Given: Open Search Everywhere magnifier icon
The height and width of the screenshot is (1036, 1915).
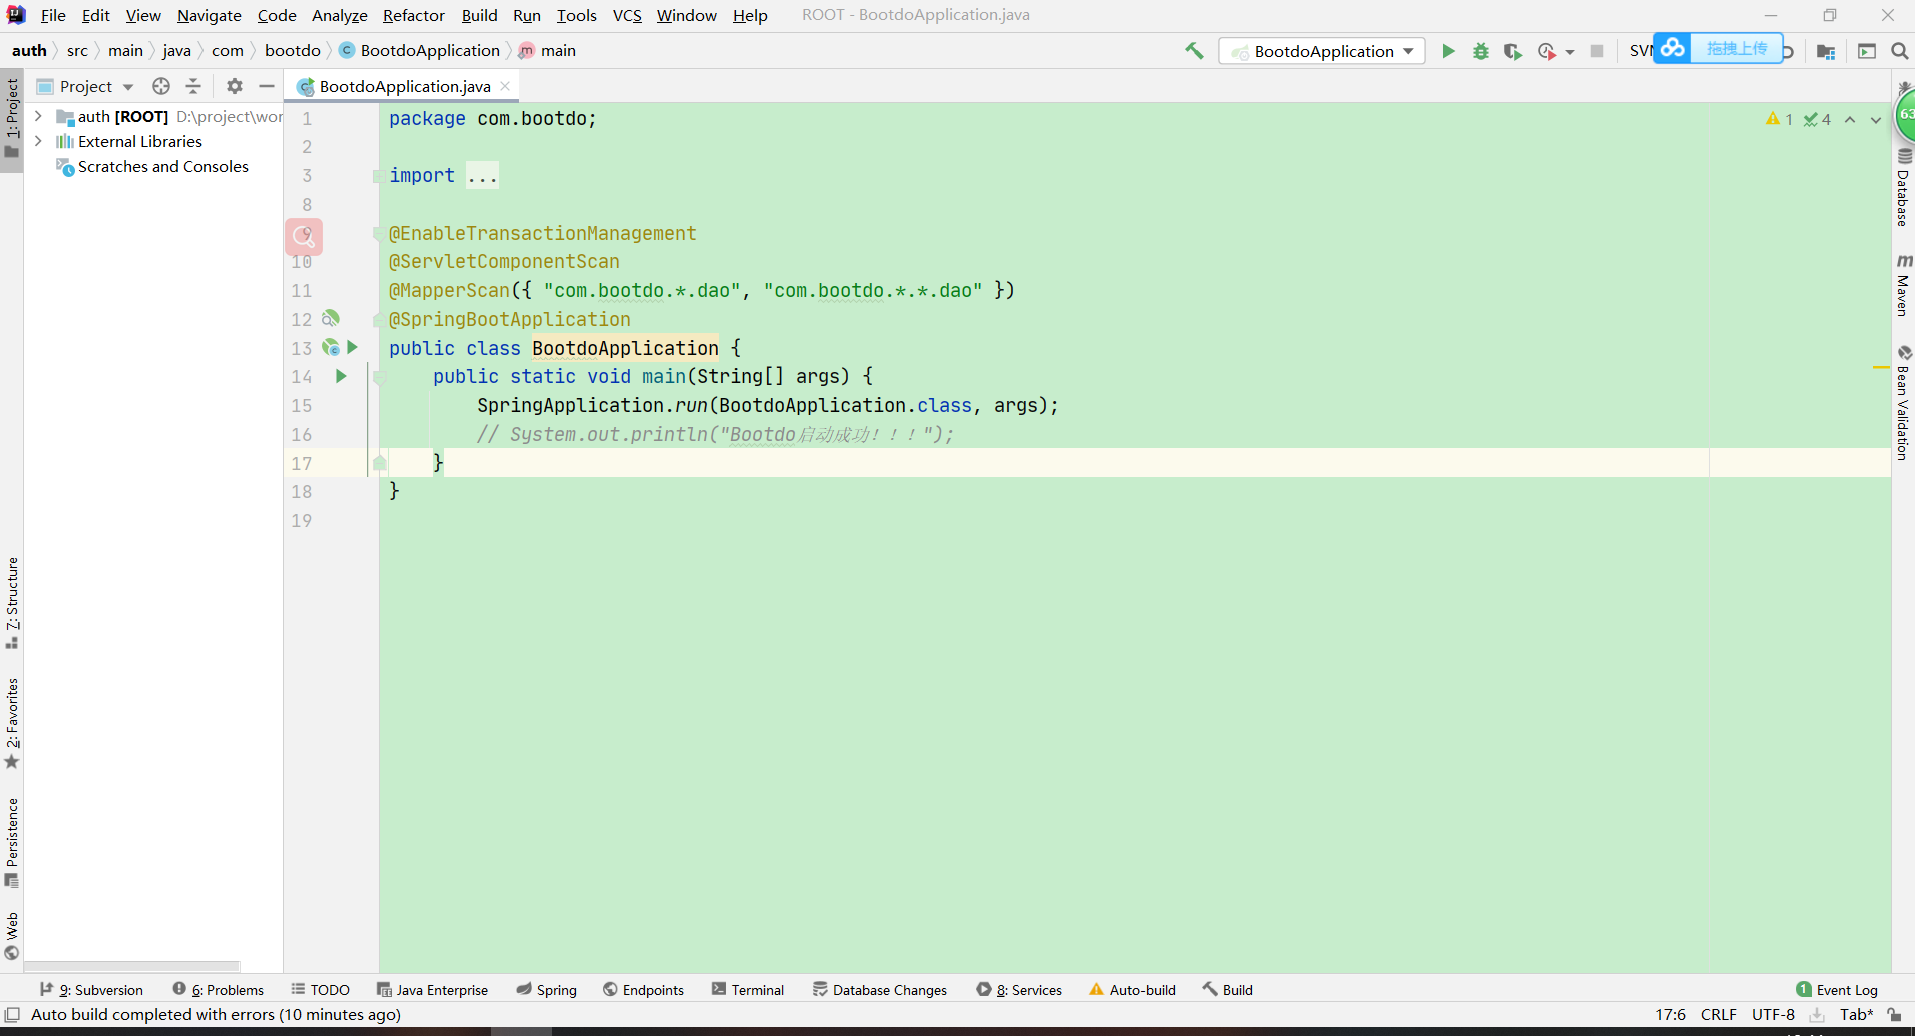Looking at the screenshot, I should coord(1900,51).
